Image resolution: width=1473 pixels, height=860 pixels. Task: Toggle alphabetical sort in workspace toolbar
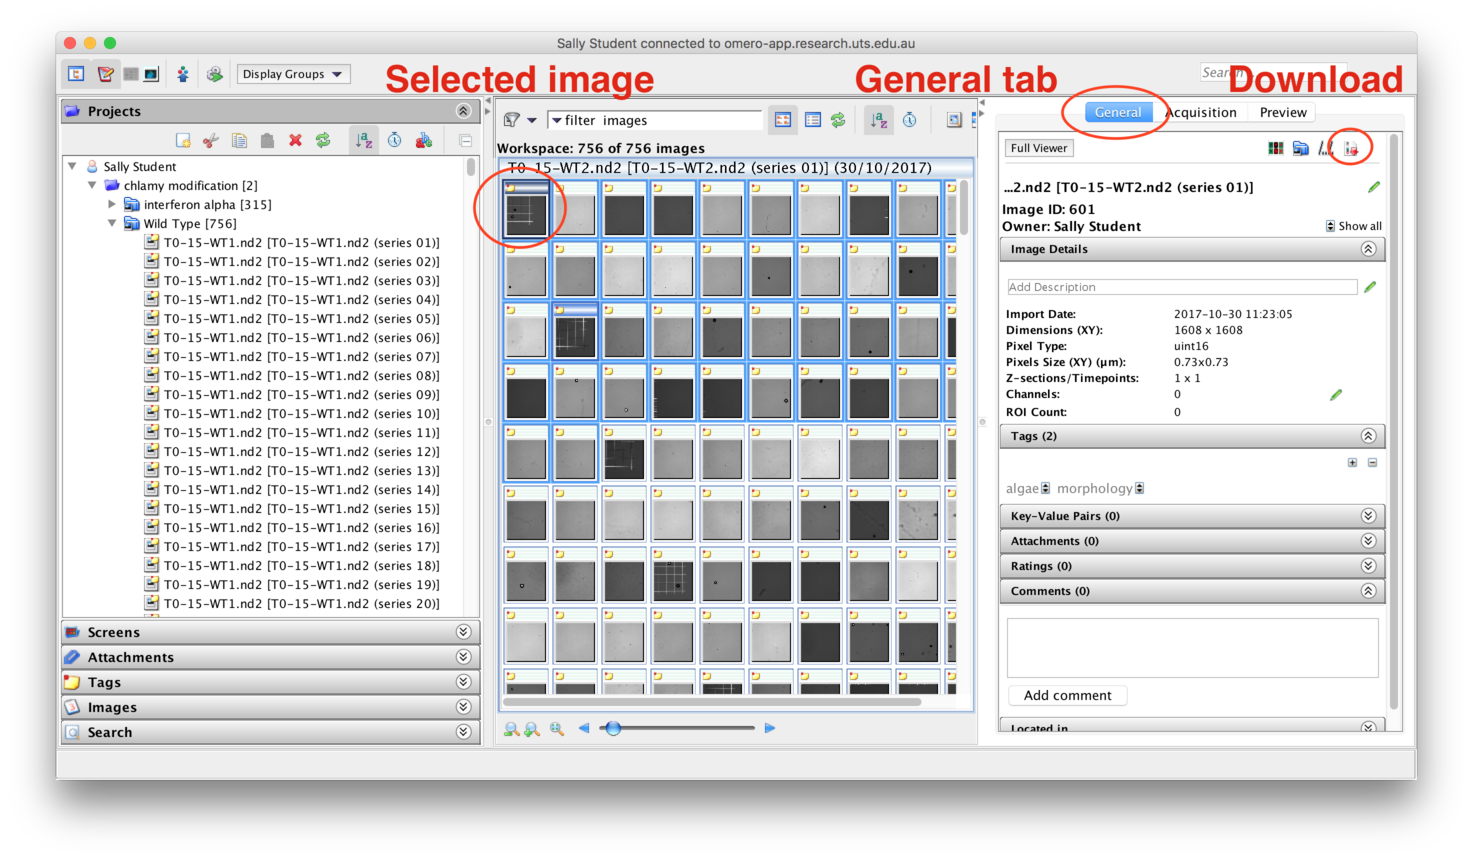click(x=878, y=120)
